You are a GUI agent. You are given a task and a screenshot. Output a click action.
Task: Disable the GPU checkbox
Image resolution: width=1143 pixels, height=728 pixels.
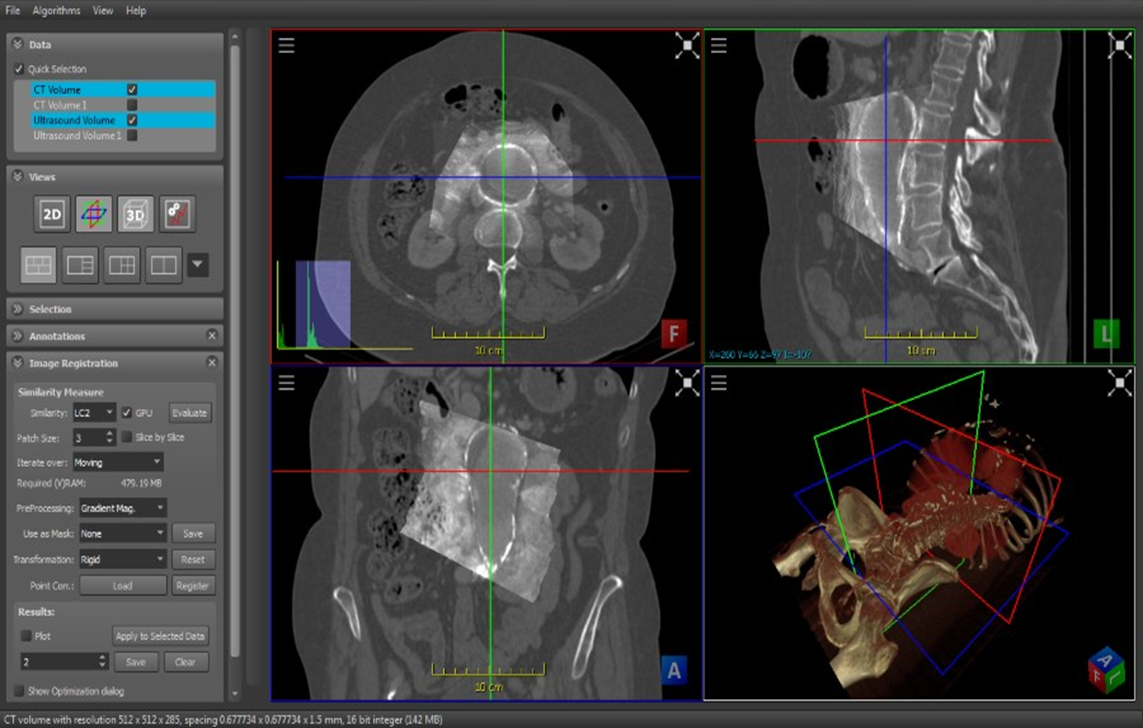click(x=127, y=412)
